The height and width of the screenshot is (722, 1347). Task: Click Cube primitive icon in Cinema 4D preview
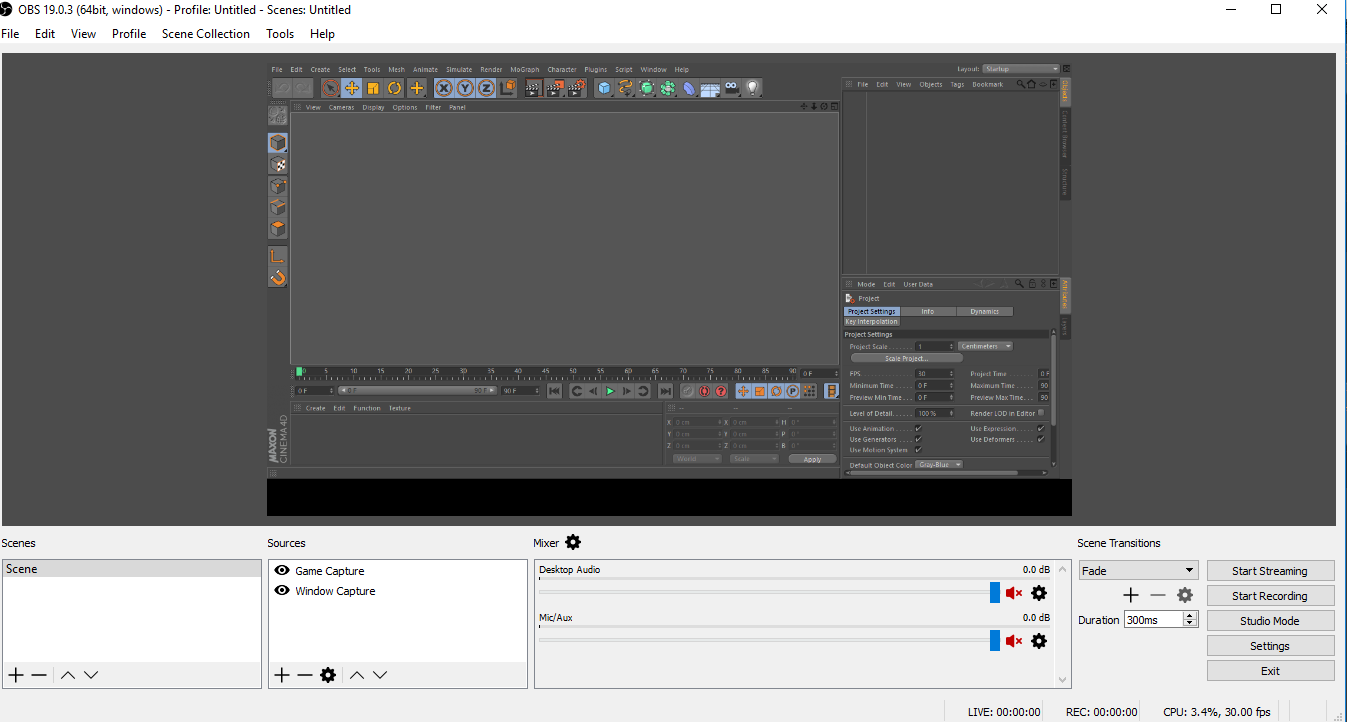tap(604, 88)
